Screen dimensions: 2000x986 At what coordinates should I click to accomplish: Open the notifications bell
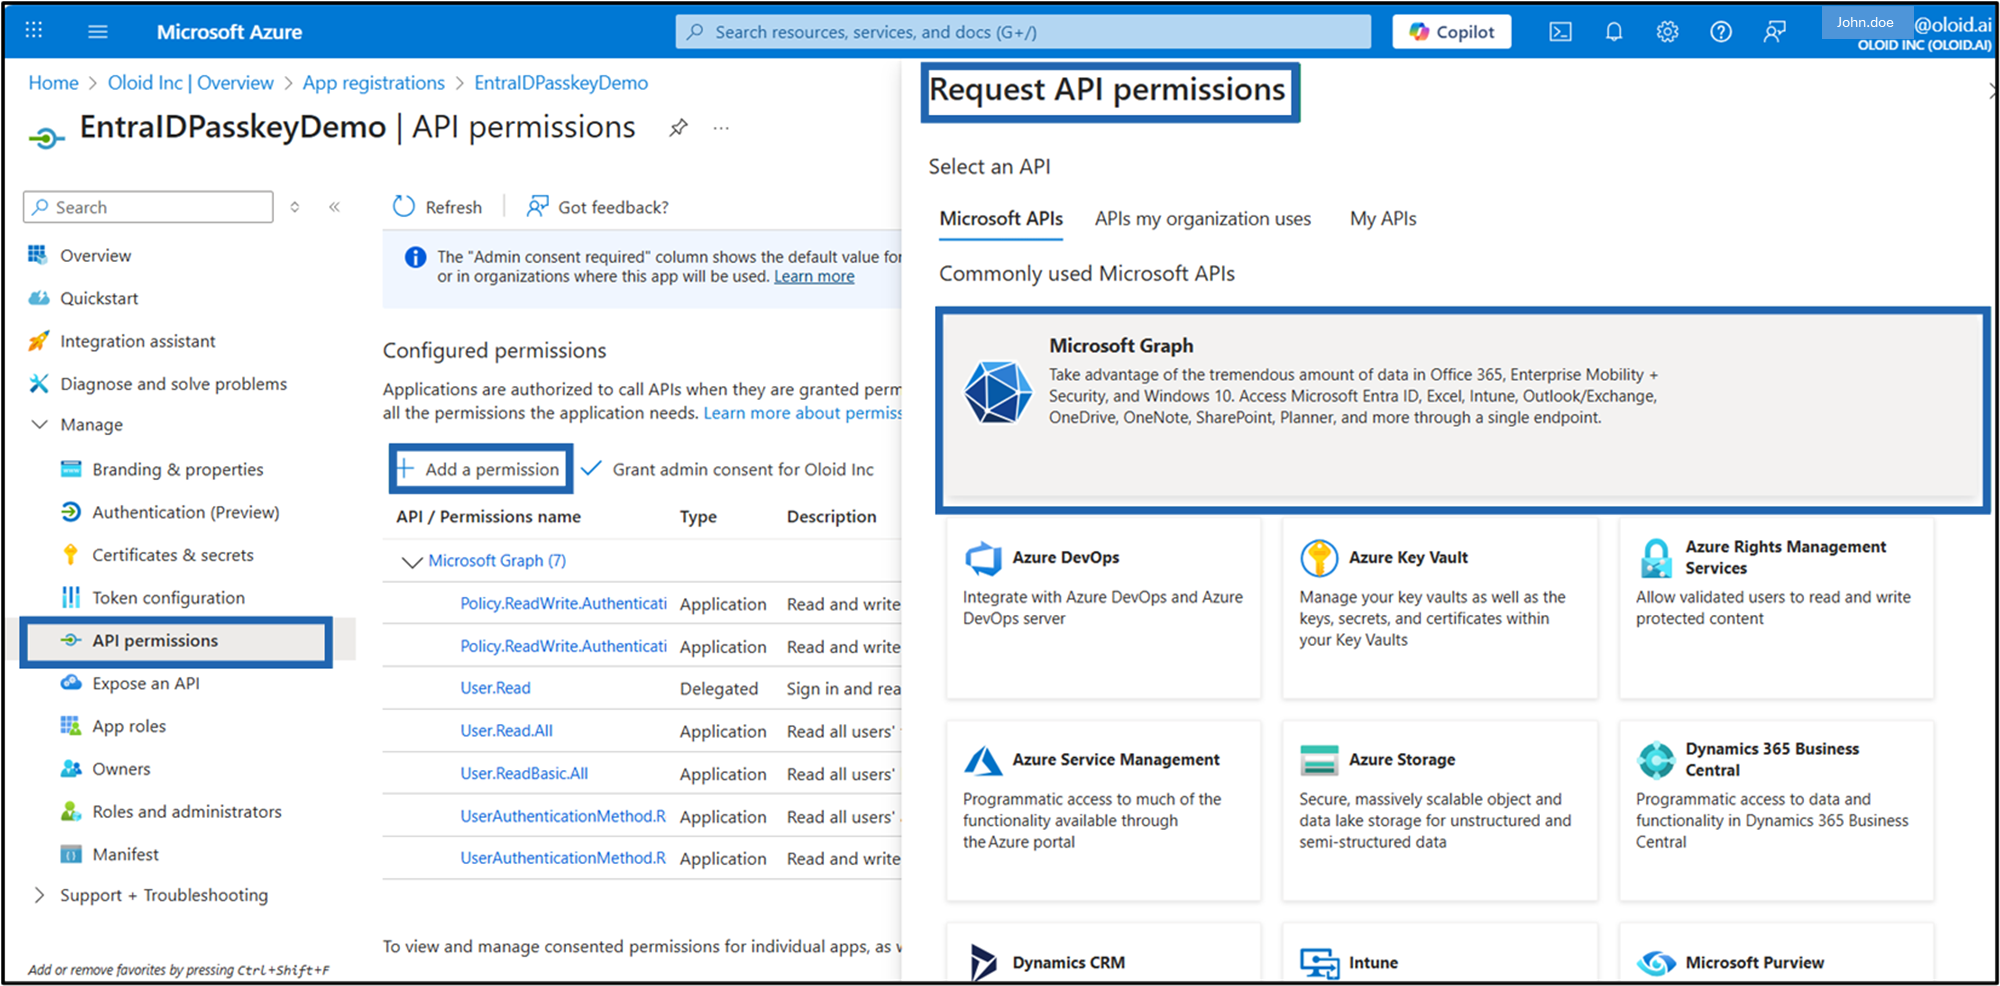coord(1614,32)
